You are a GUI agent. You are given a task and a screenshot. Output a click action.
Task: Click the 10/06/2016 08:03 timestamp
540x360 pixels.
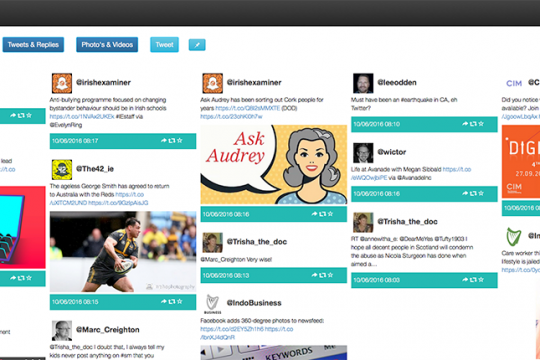click(x=376, y=280)
